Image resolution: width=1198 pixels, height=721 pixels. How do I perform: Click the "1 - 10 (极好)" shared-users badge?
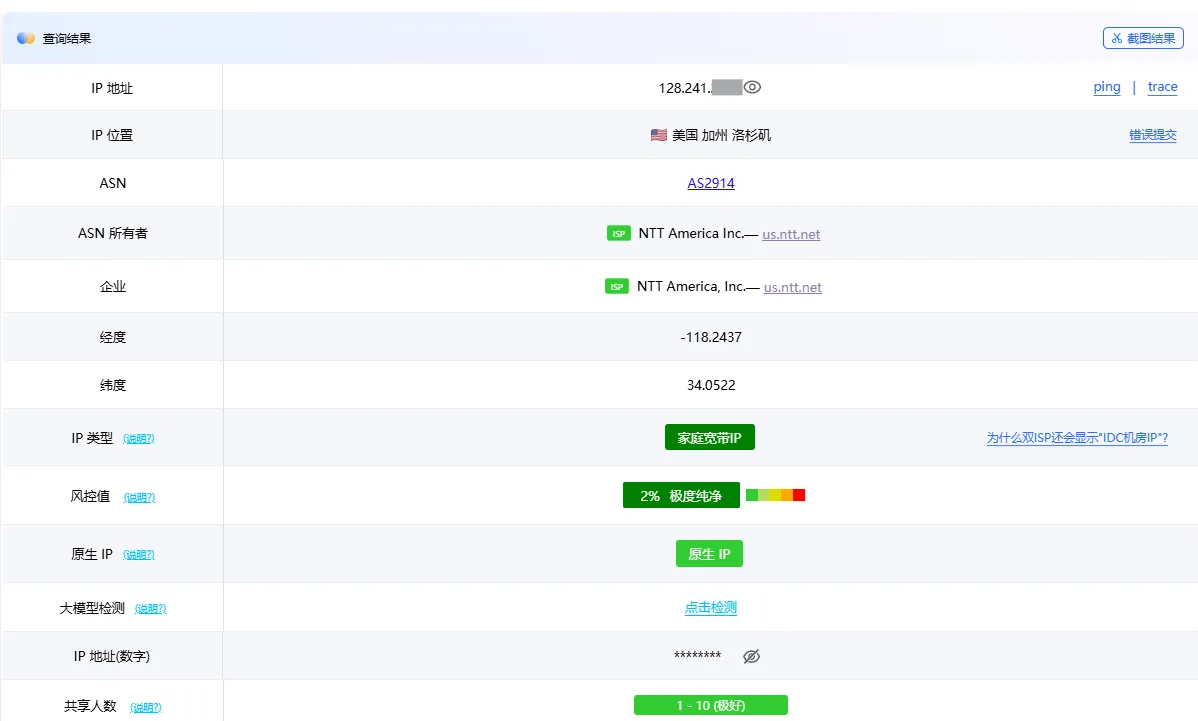click(710, 704)
